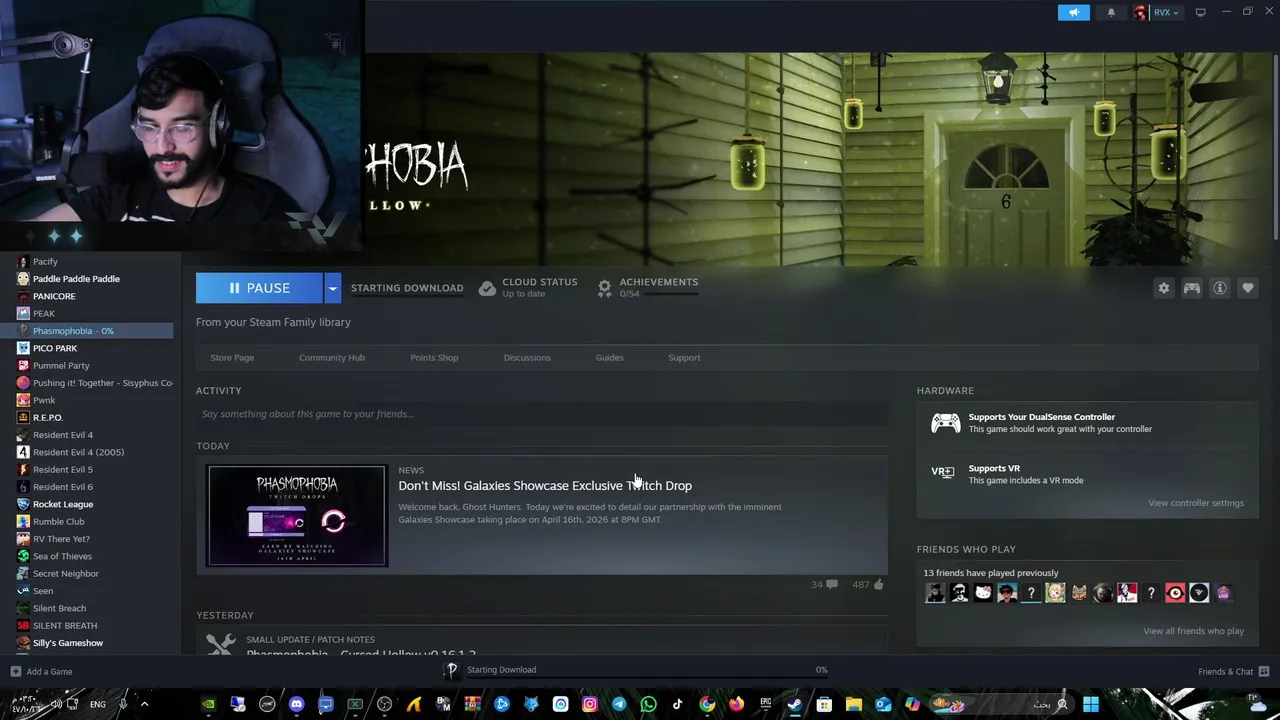Click the VR support icon
The image size is (1280, 720).
(x=943, y=472)
